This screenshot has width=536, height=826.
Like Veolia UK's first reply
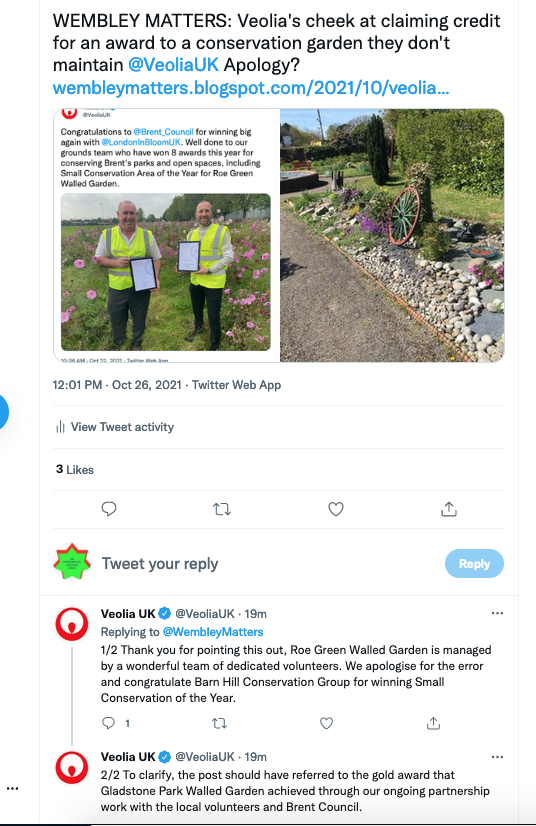326,723
